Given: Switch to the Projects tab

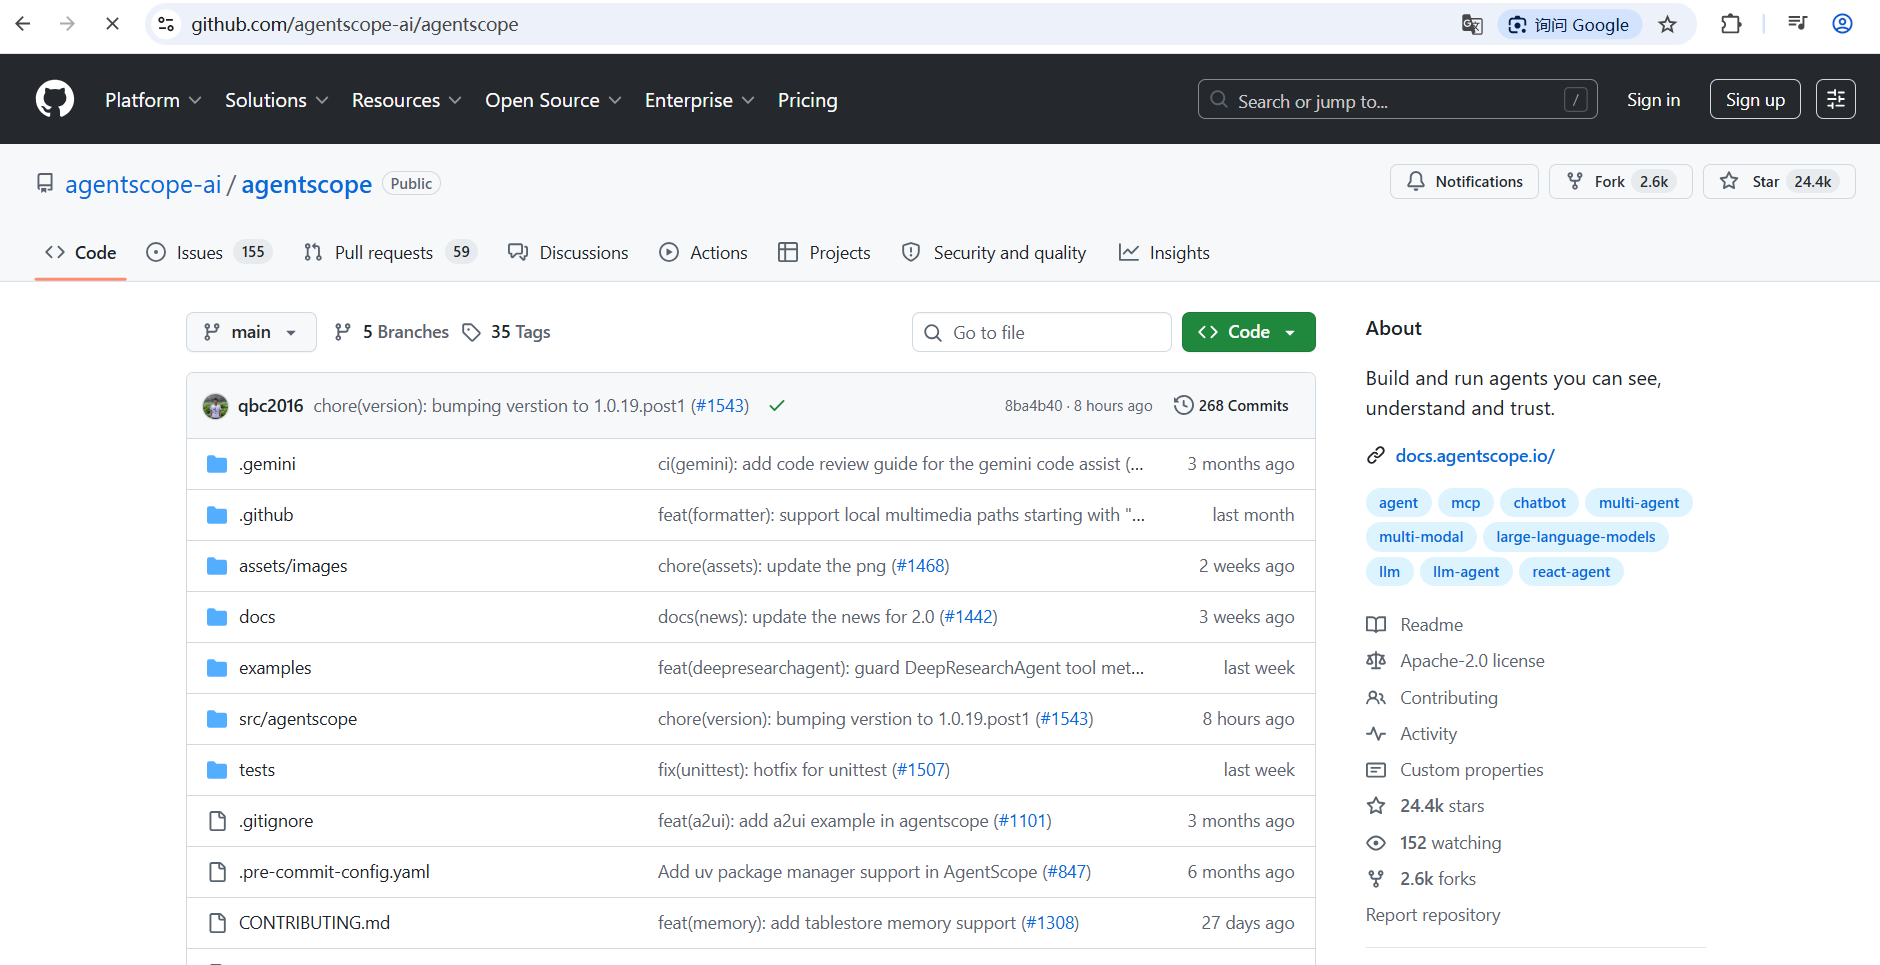Looking at the screenshot, I should [824, 253].
